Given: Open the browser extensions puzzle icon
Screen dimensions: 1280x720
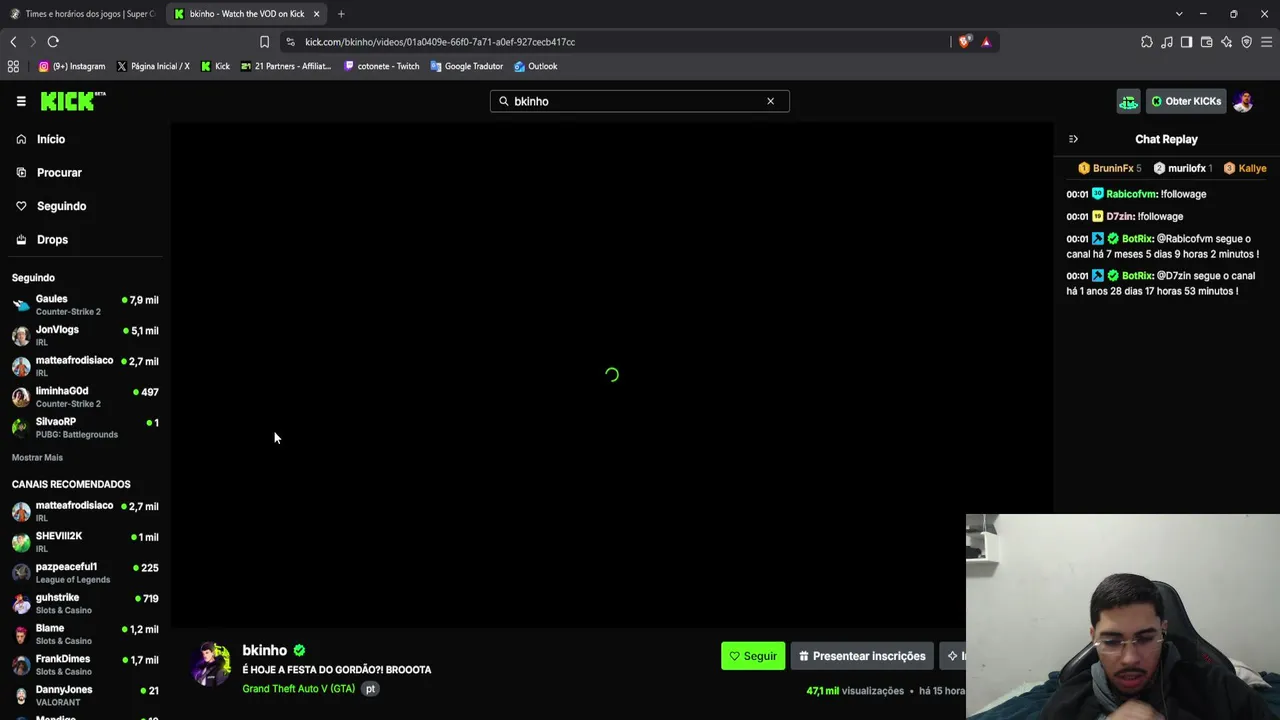Looking at the screenshot, I should coord(1146,42).
